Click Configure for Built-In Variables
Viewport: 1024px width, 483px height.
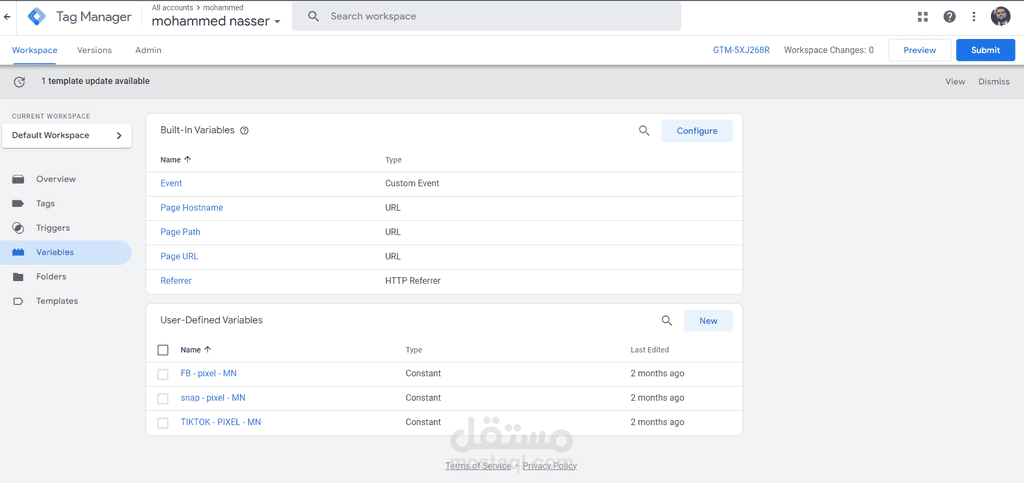click(697, 131)
